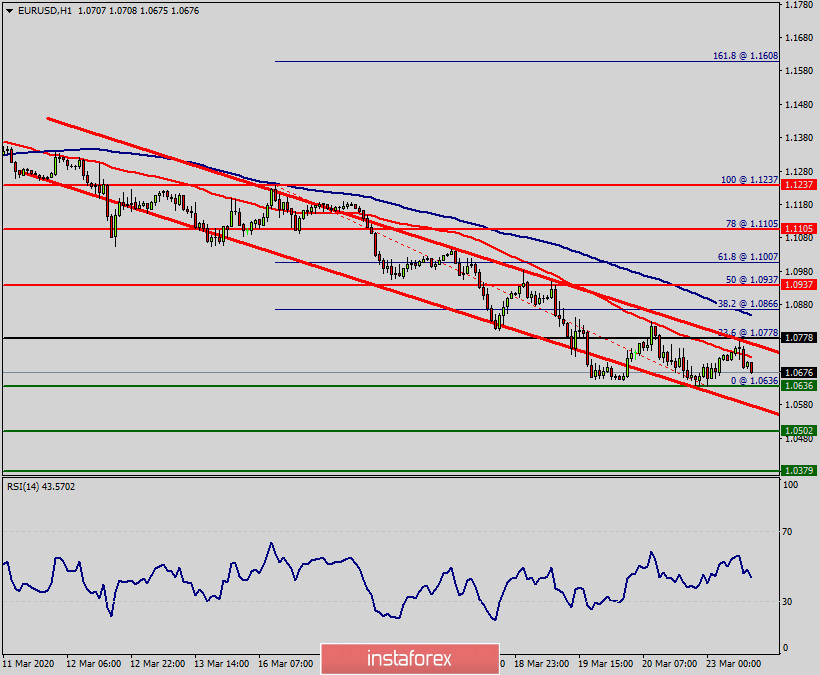Viewport: 820px width, 675px height.
Task: Click the 1.1380 price scale value
Action: [x=799, y=138]
